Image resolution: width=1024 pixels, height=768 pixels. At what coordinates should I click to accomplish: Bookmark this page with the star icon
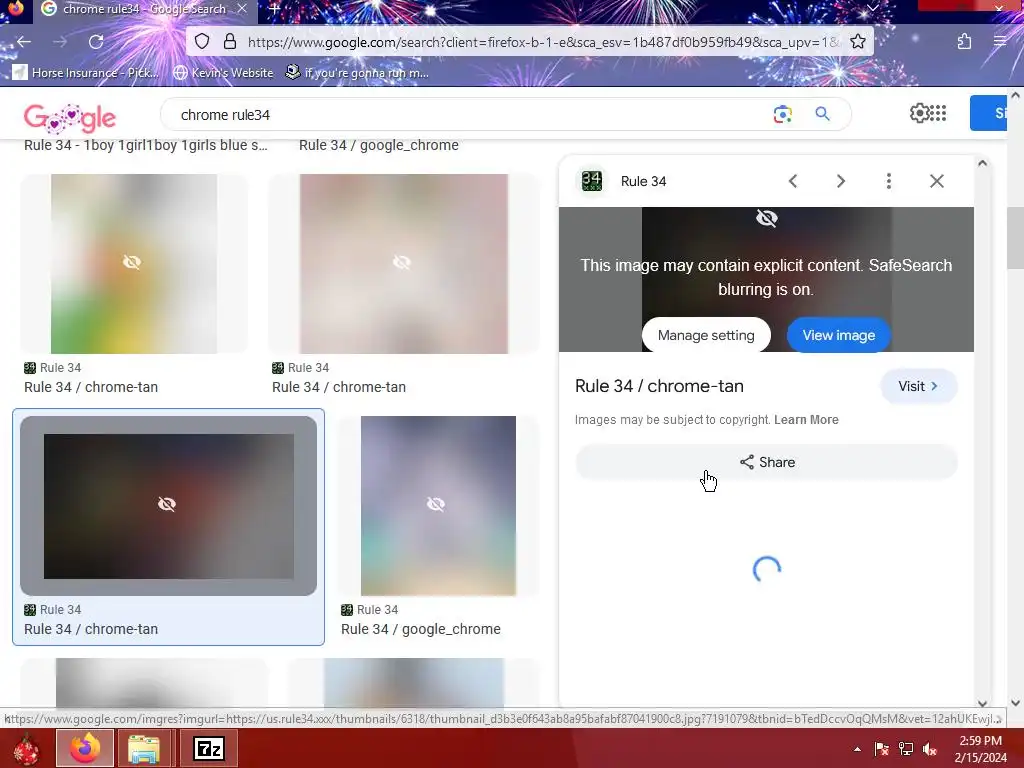pos(858,42)
